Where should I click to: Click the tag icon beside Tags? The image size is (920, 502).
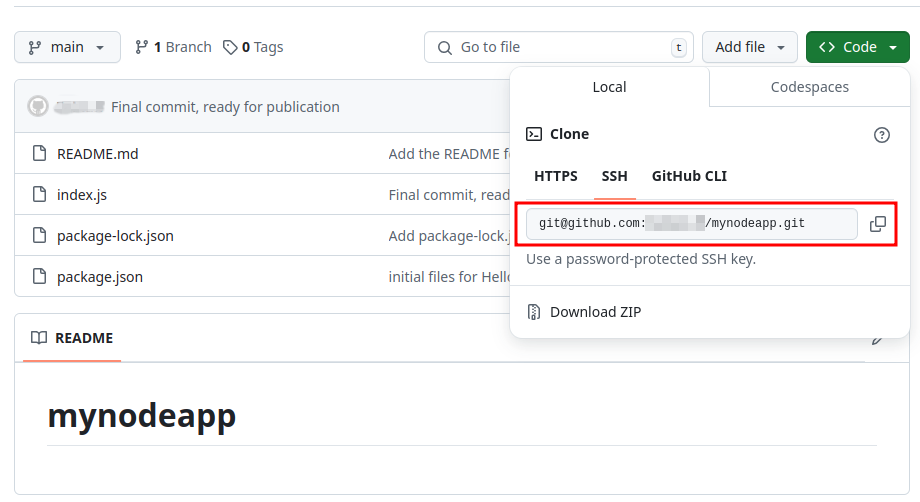tap(230, 47)
